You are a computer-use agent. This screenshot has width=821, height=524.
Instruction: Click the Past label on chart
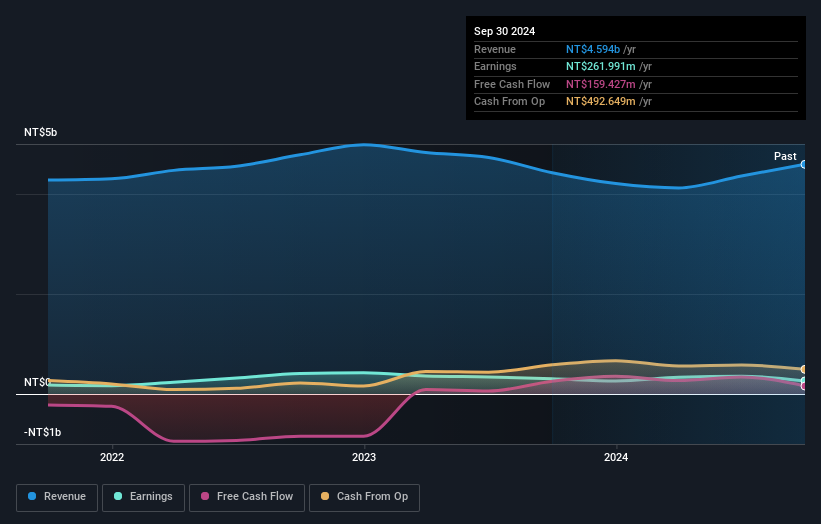coord(785,156)
